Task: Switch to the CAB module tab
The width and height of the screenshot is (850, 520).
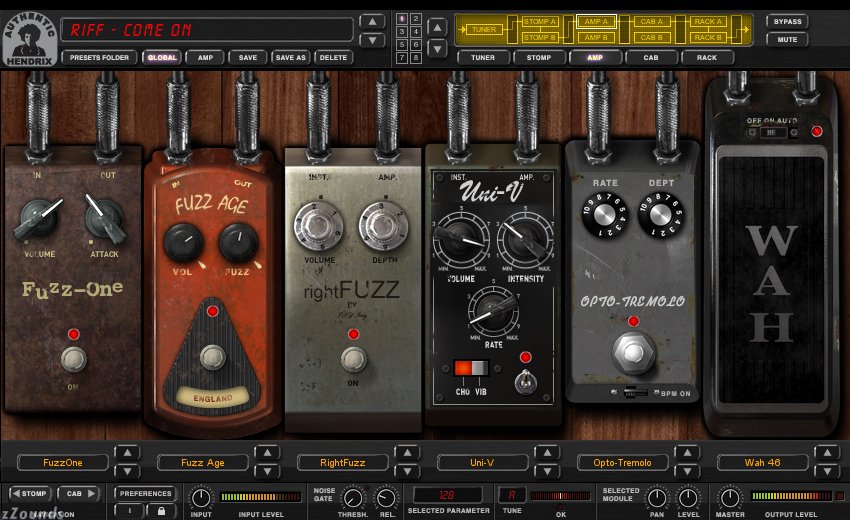Action: click(x=651, y=57)
